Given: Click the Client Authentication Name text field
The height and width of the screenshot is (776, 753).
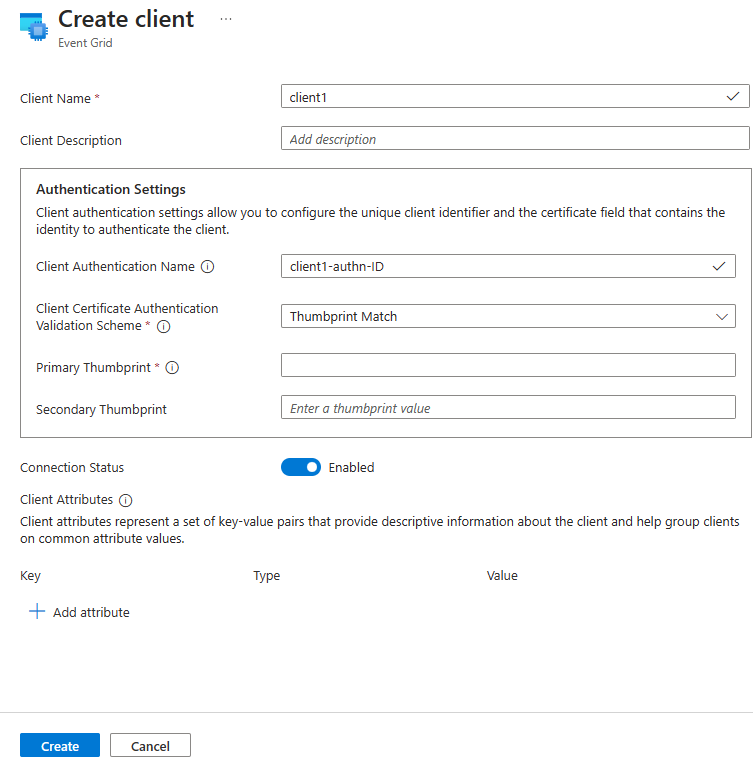Looking at the screenshot, I should pyautogui.click(x=495, y=266).
